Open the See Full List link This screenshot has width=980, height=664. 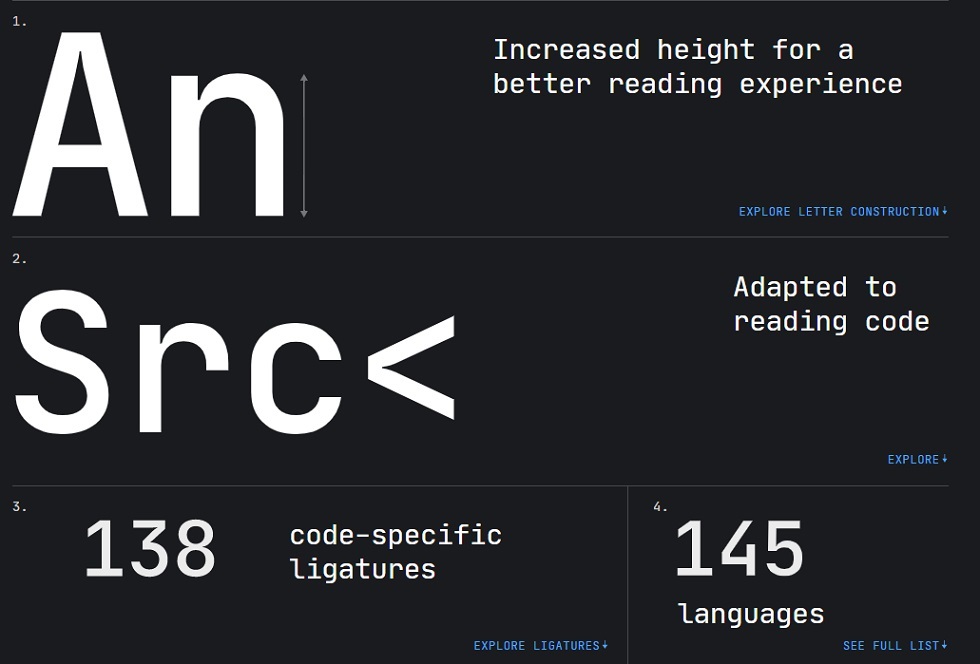(x=895, y=645)
